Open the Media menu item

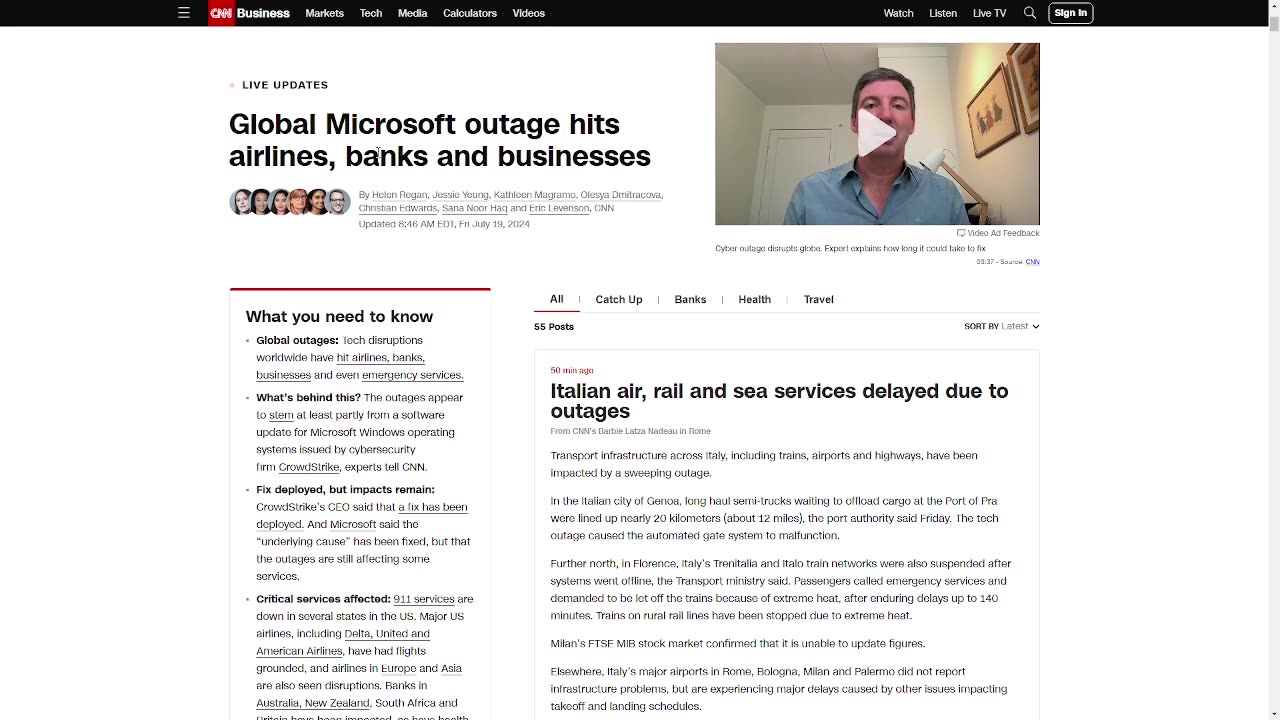click(412, 13)
